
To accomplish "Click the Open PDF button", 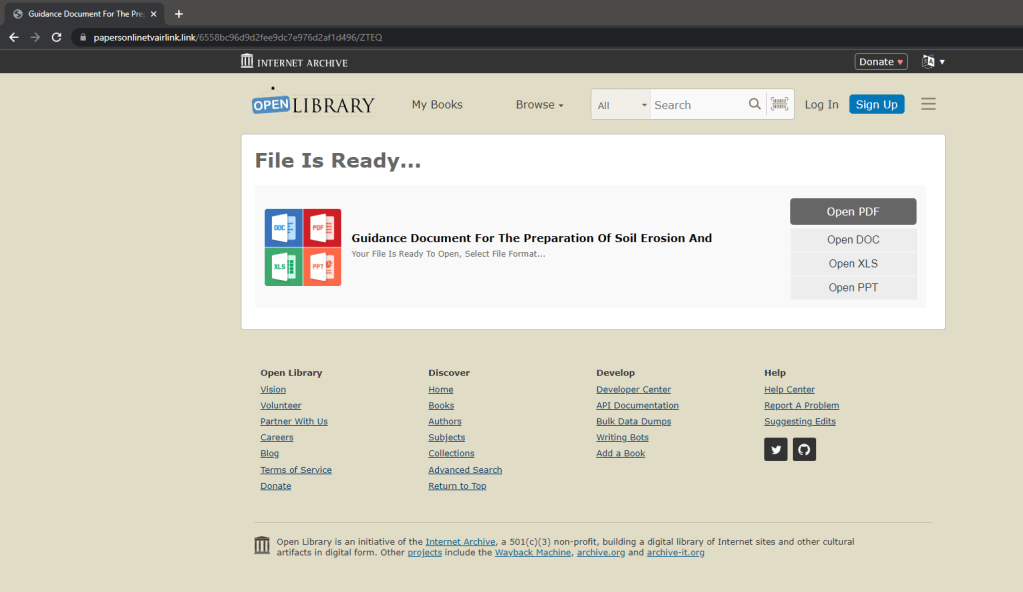I will pos(853,212).
